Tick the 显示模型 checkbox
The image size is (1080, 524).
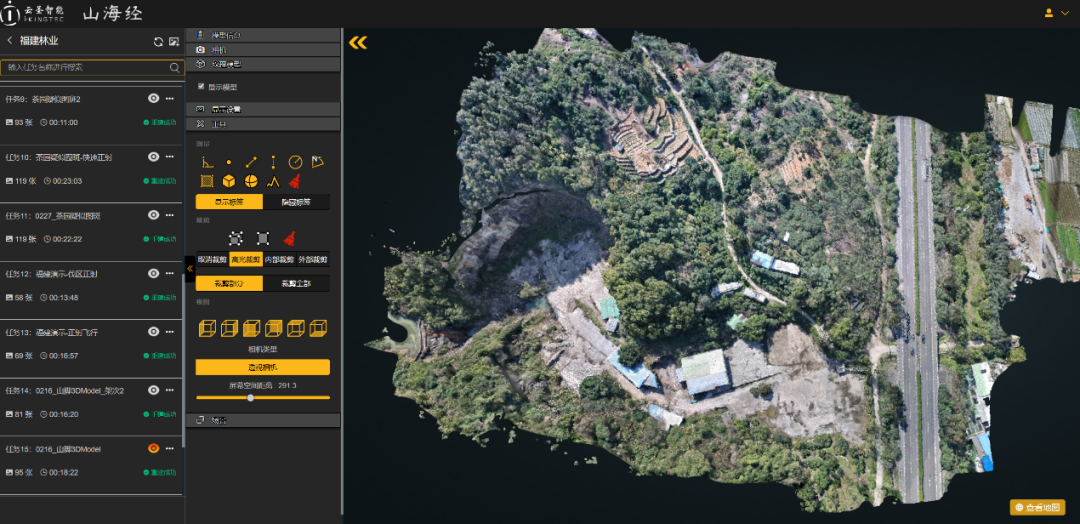201,87
